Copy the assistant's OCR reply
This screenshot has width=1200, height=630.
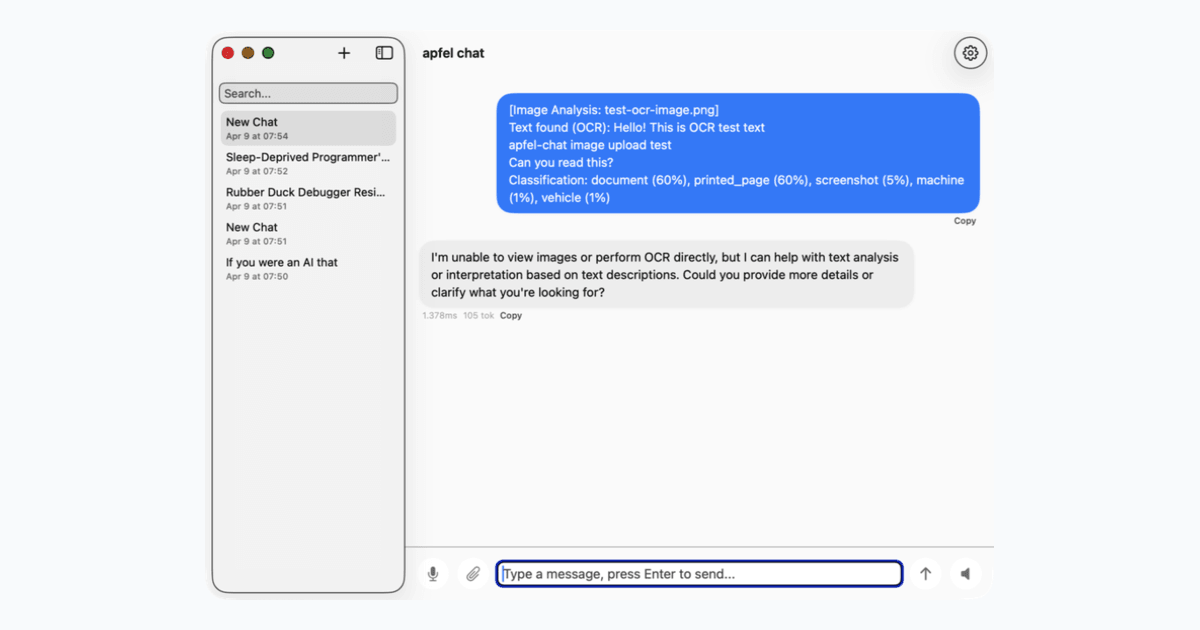[510, 315]
